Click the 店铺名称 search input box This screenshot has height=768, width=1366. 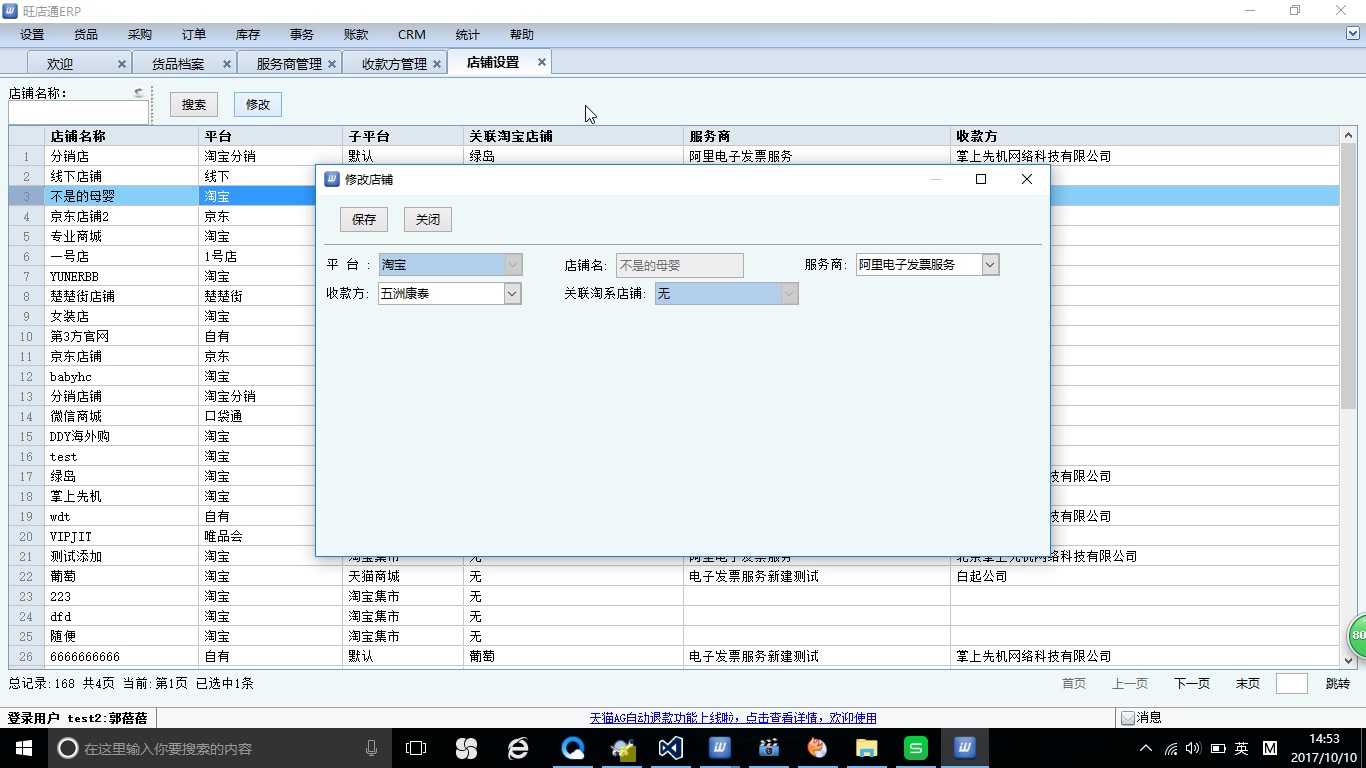tap(79, 113)
